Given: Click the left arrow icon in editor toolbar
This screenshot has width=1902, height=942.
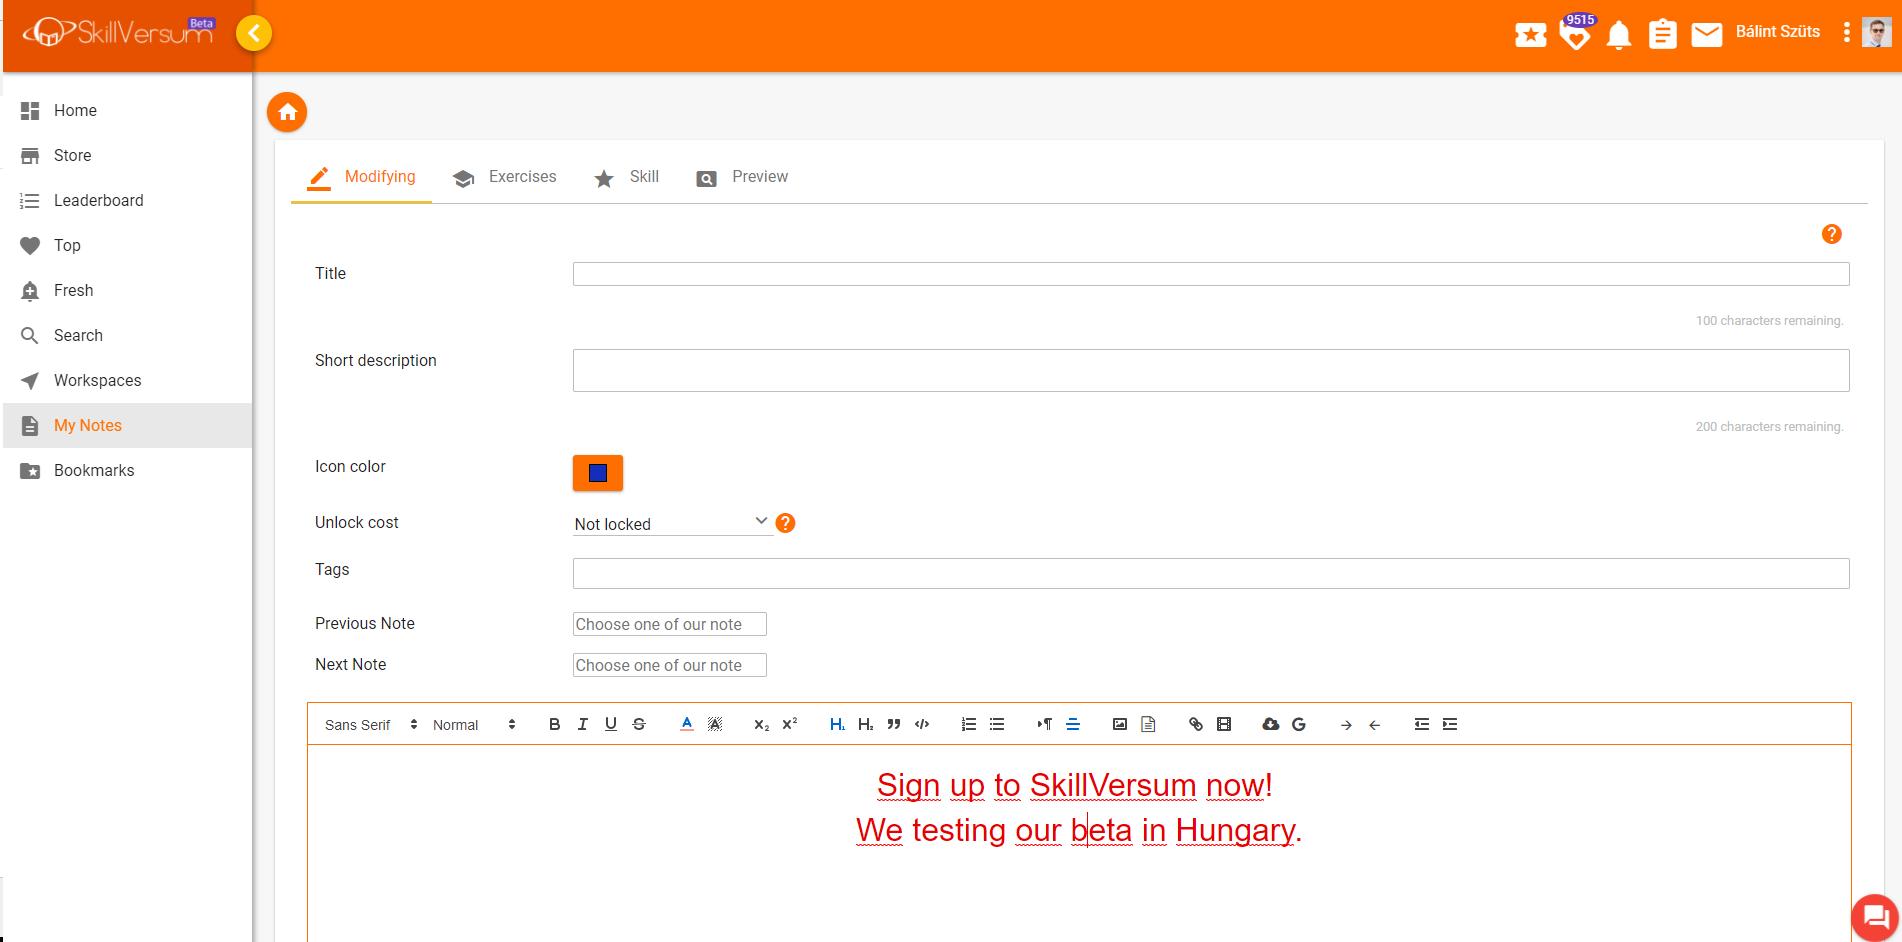Looking at the screenshot, I should tap(1375, 725).
